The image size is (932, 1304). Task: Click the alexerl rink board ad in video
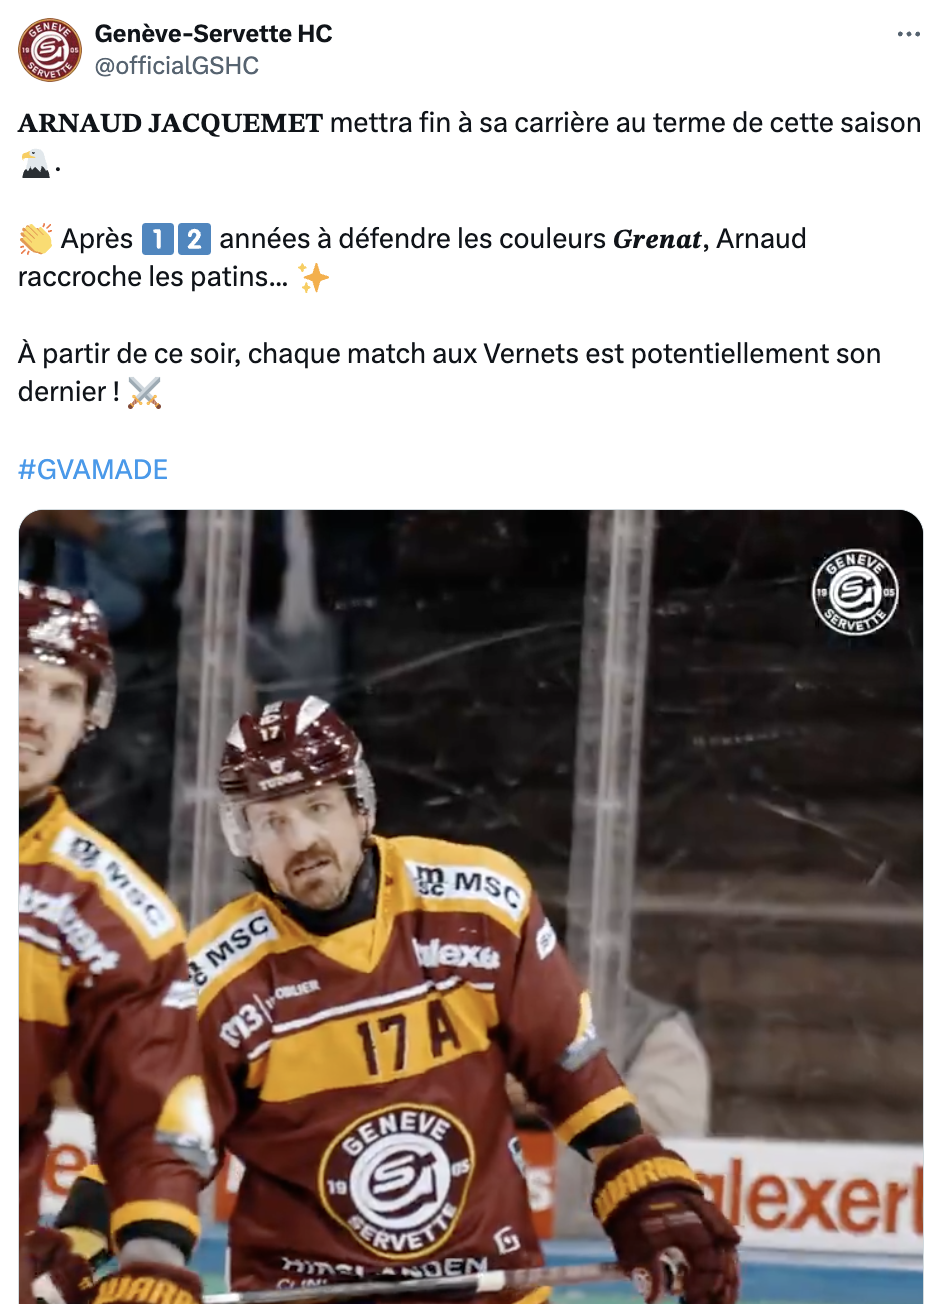[x=820, y=1193]
